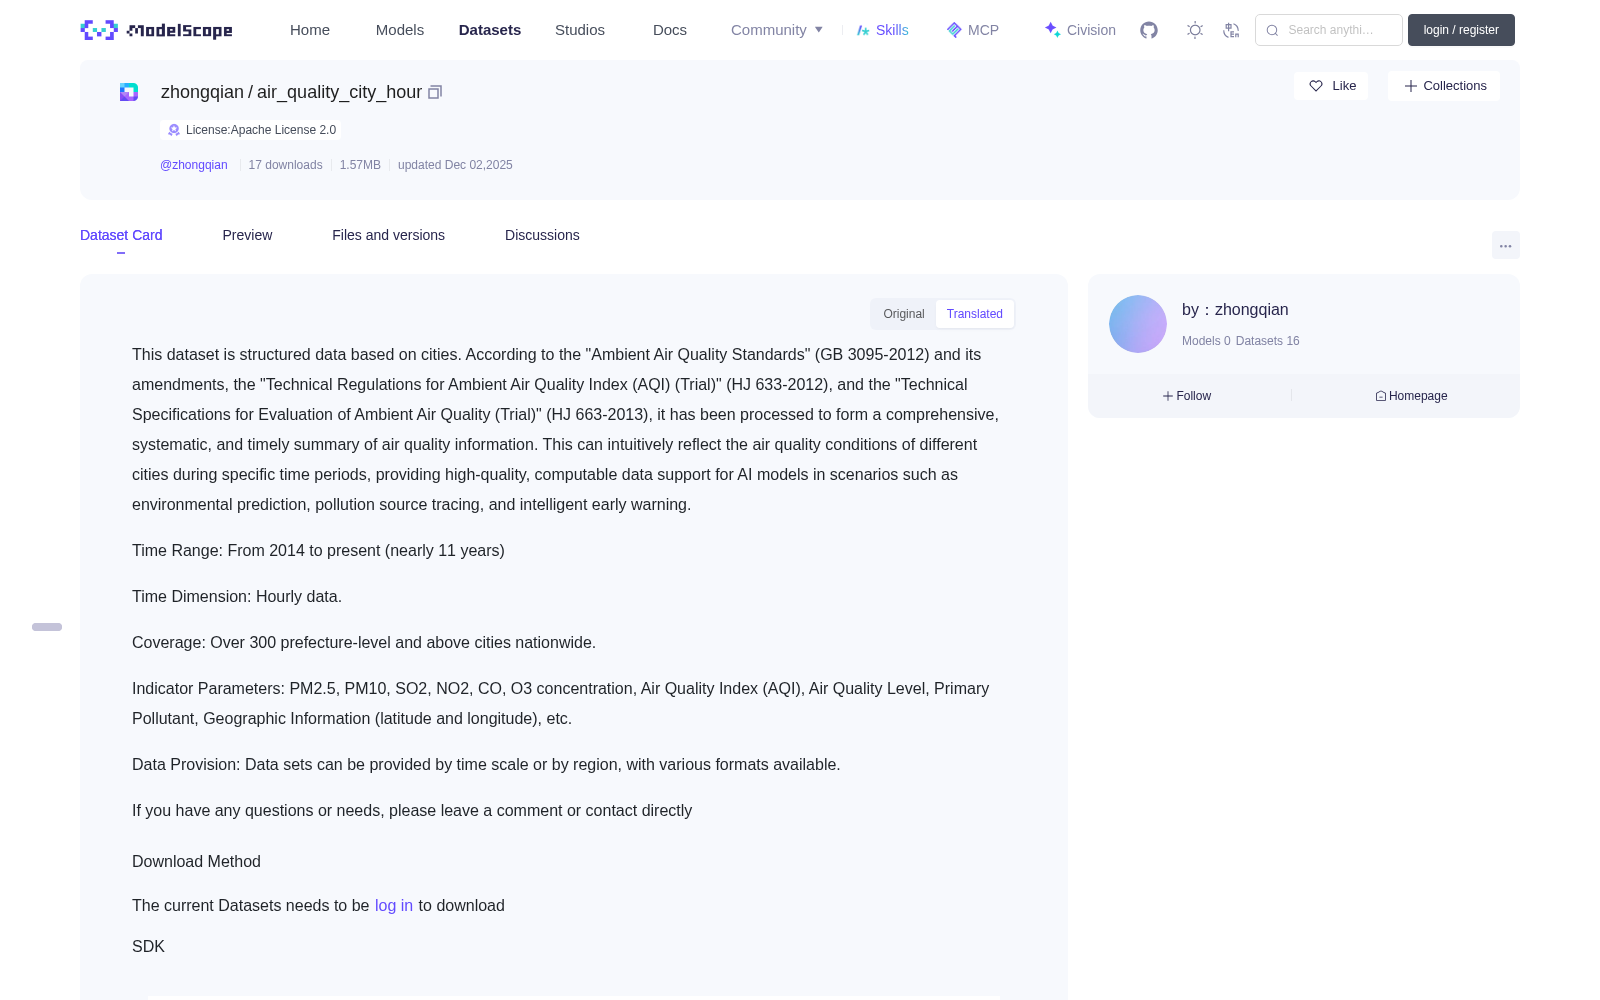Click the 'SDK' label

point(148,947)
